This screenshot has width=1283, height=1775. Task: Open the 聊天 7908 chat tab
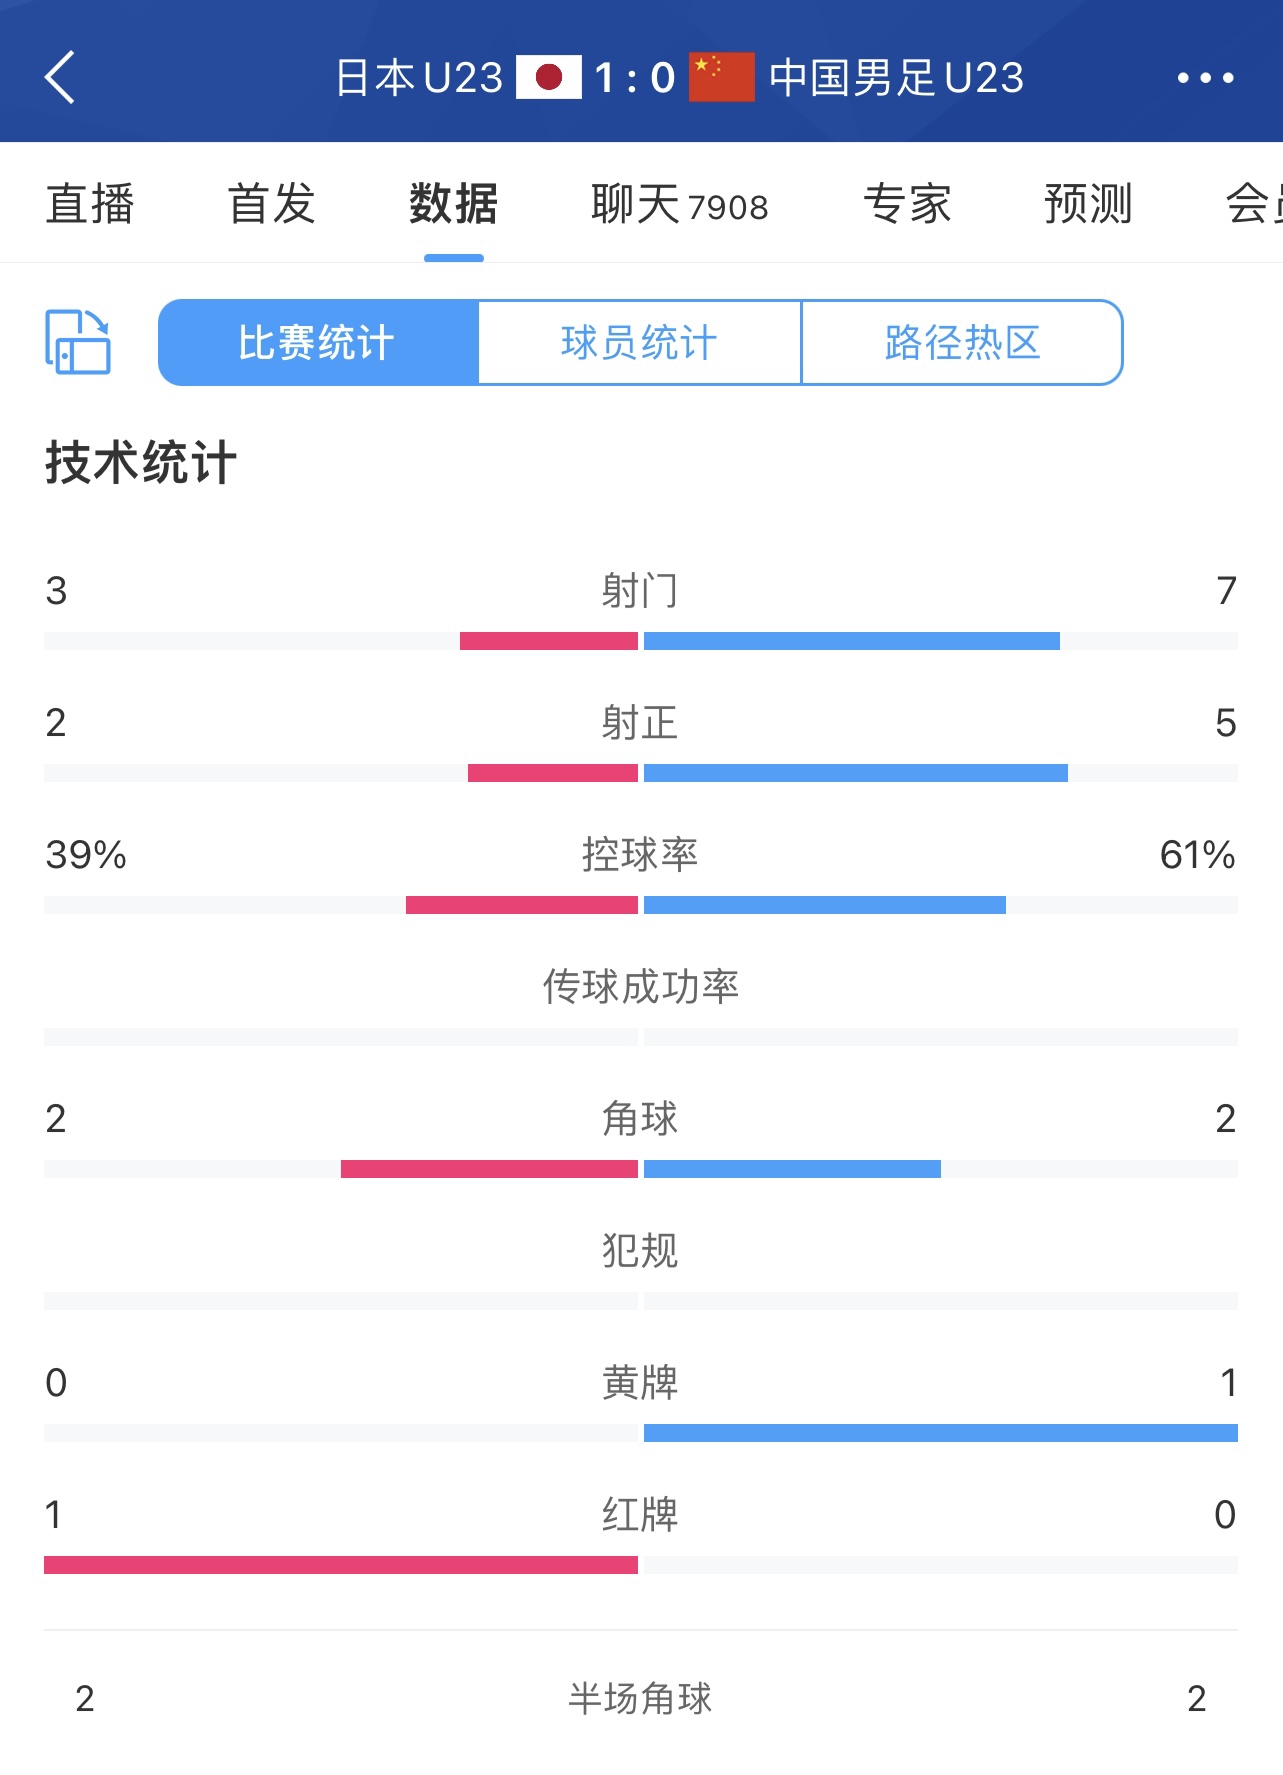(679, 205)
